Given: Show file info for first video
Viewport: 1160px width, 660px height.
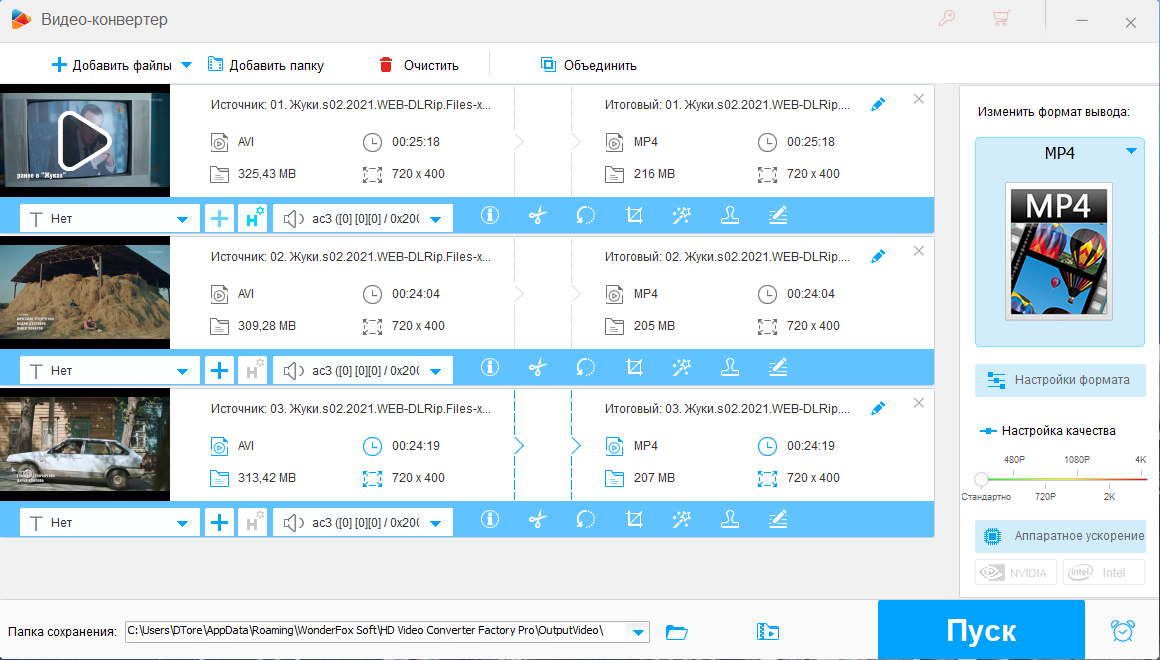Looking at the screenshot, I should (490, 216).
